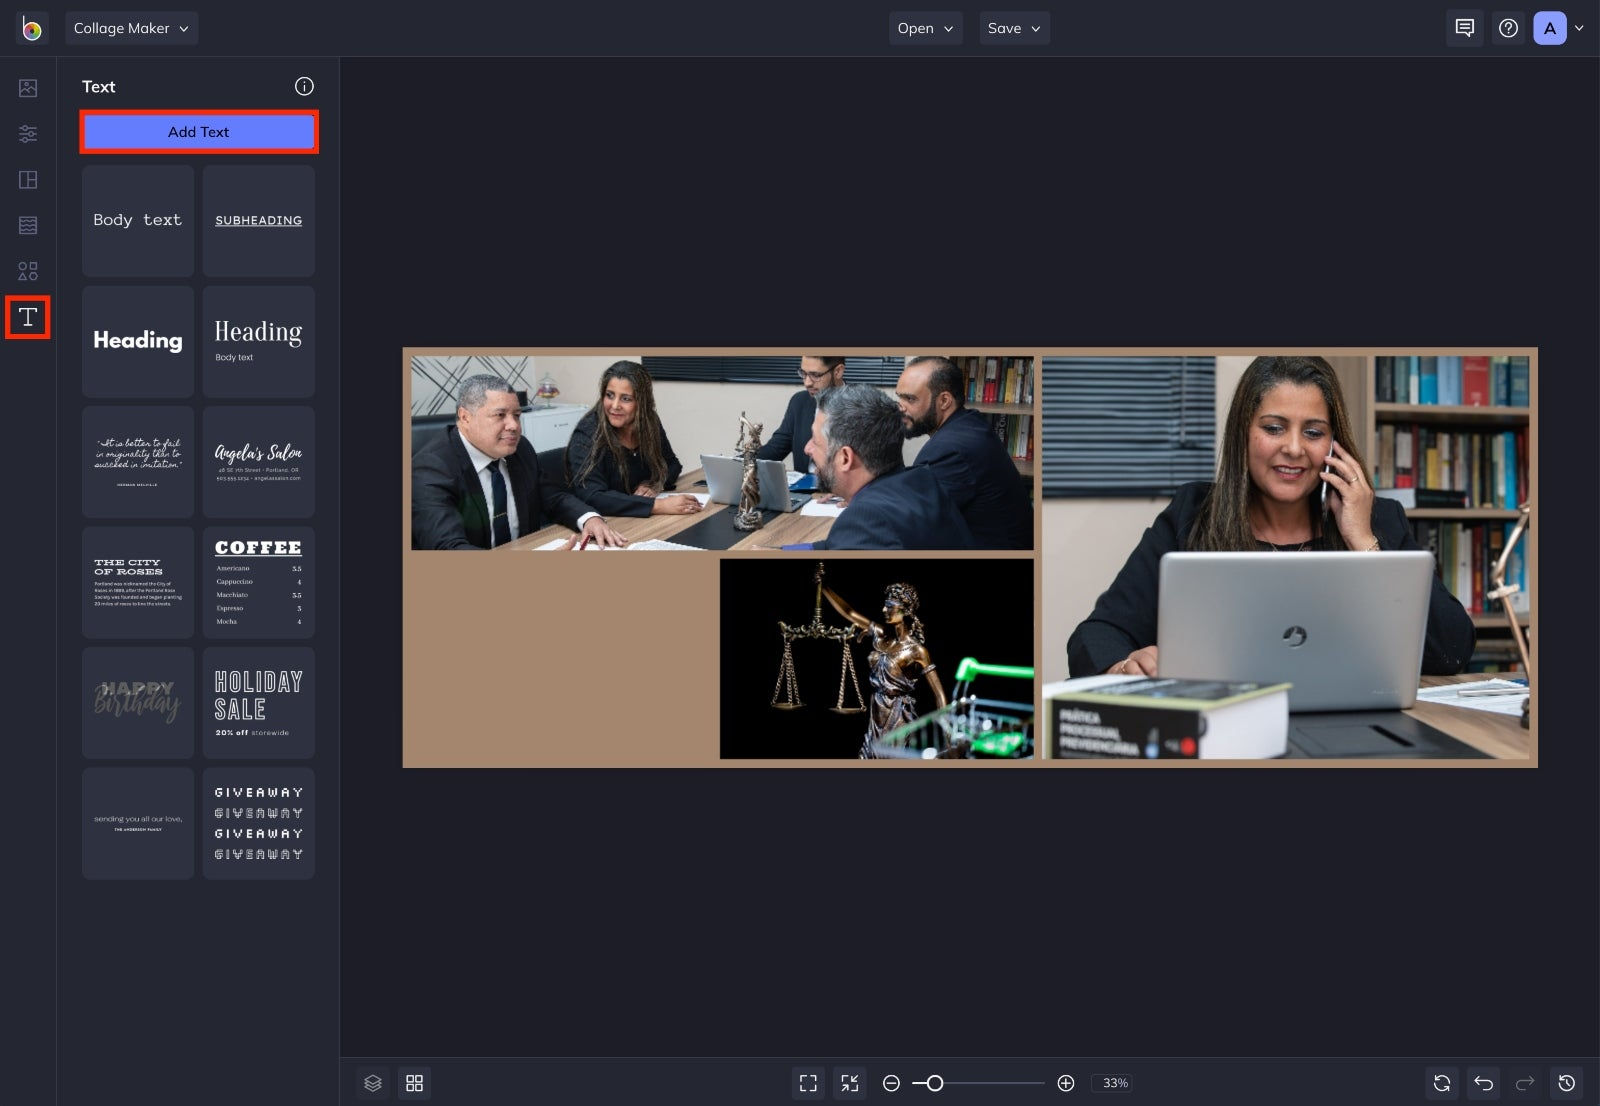Open the Collage Maker dropdown
This screenshot has width=1600, height=1106.
131,28
